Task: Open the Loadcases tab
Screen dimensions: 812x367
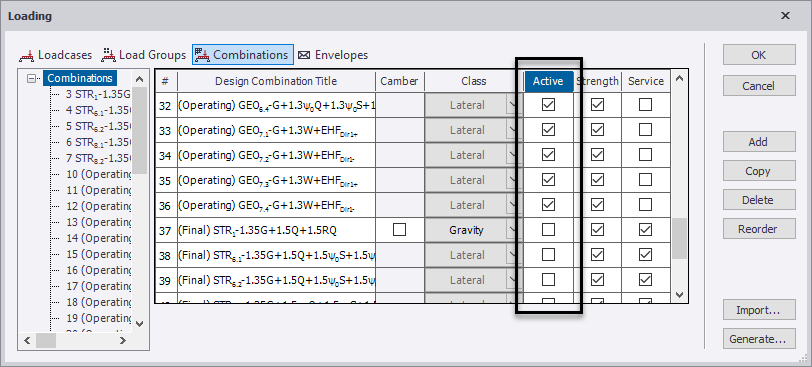Action: (x=55, y=55)
